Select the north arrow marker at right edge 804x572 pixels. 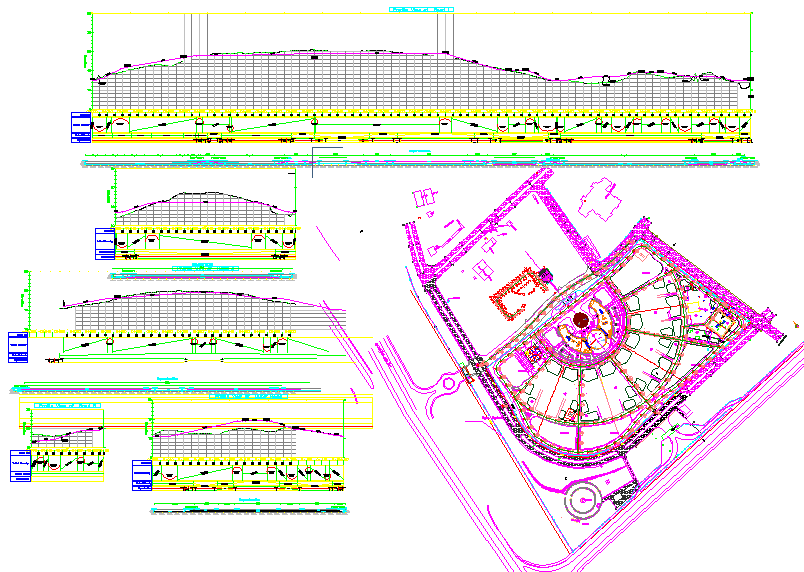click(795, 323)
